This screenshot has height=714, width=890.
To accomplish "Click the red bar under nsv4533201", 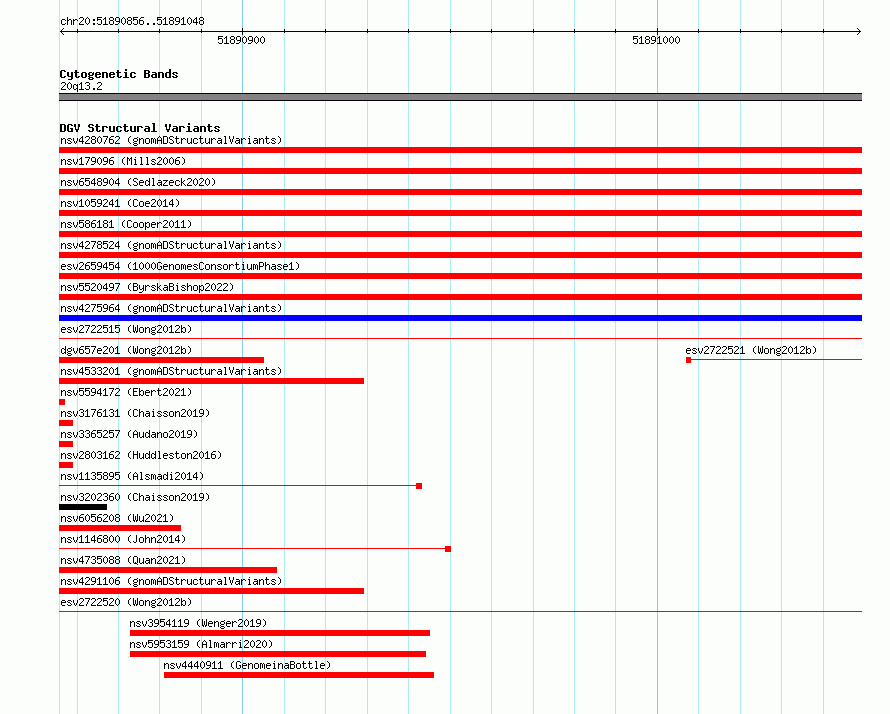I will 212,381.
